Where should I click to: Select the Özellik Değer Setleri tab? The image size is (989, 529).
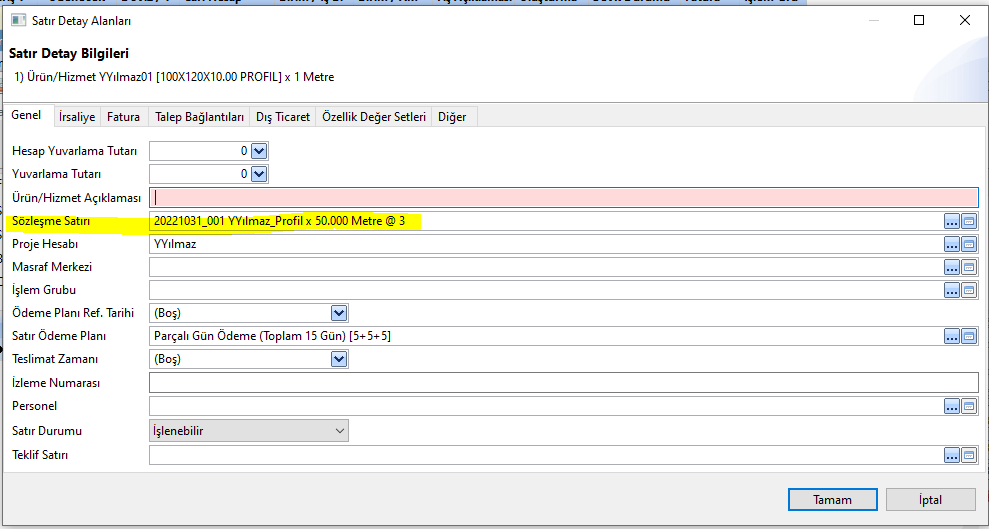pos(373,117)
